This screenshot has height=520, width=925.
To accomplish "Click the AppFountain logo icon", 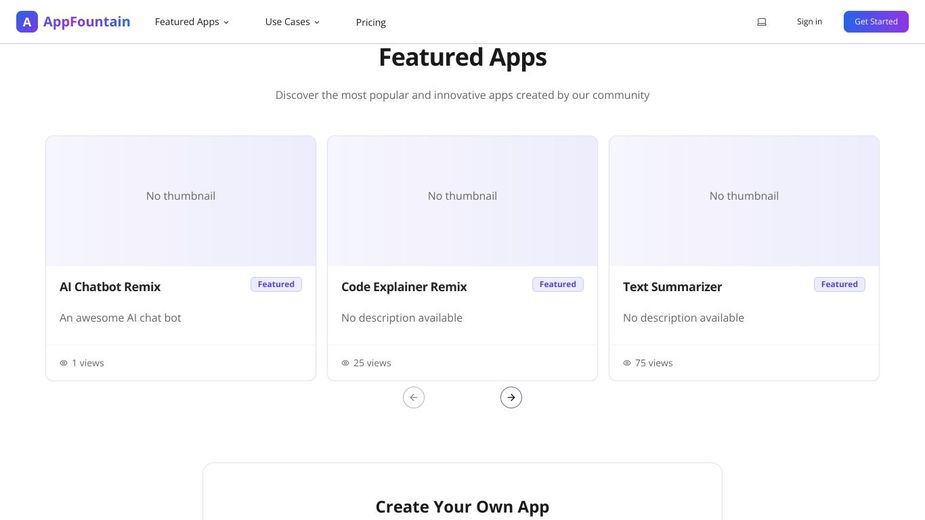I will (x=27, y=22).
